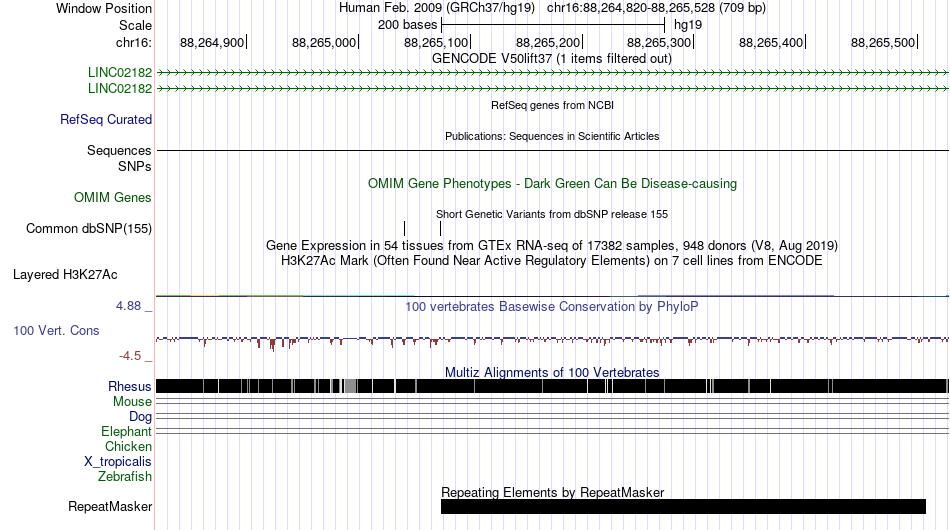
Task: Click the Sequences track label
Action: click(119, 150)
